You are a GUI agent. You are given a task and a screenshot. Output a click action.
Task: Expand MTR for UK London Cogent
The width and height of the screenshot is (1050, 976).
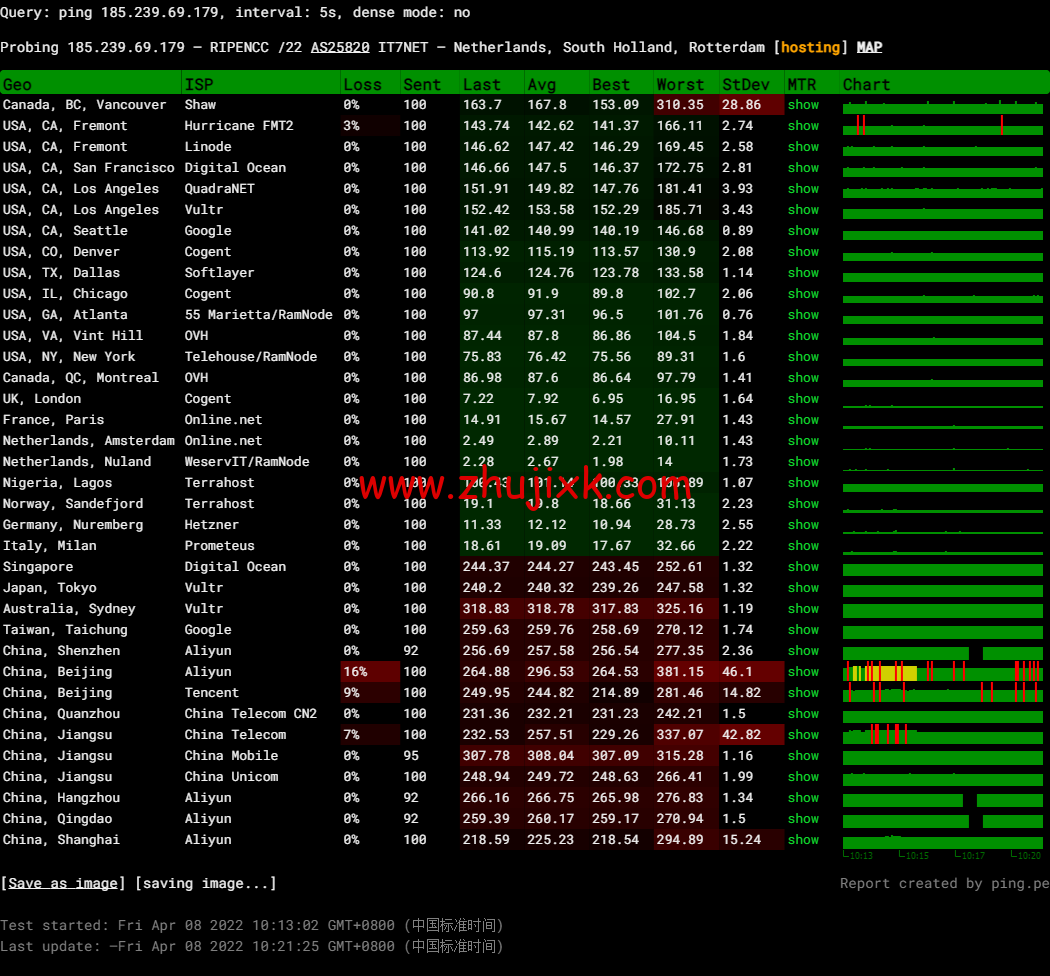pos(802,399)
